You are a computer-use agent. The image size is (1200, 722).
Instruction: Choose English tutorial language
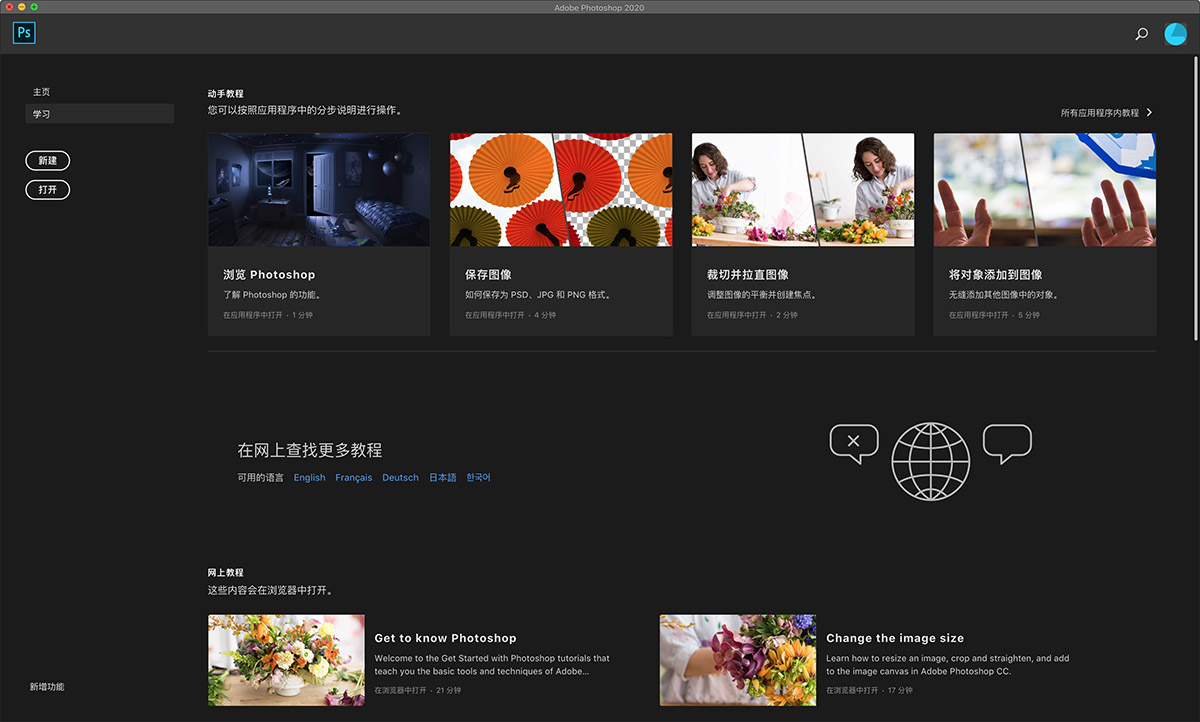pyautogui.click(x=309, y=478)
